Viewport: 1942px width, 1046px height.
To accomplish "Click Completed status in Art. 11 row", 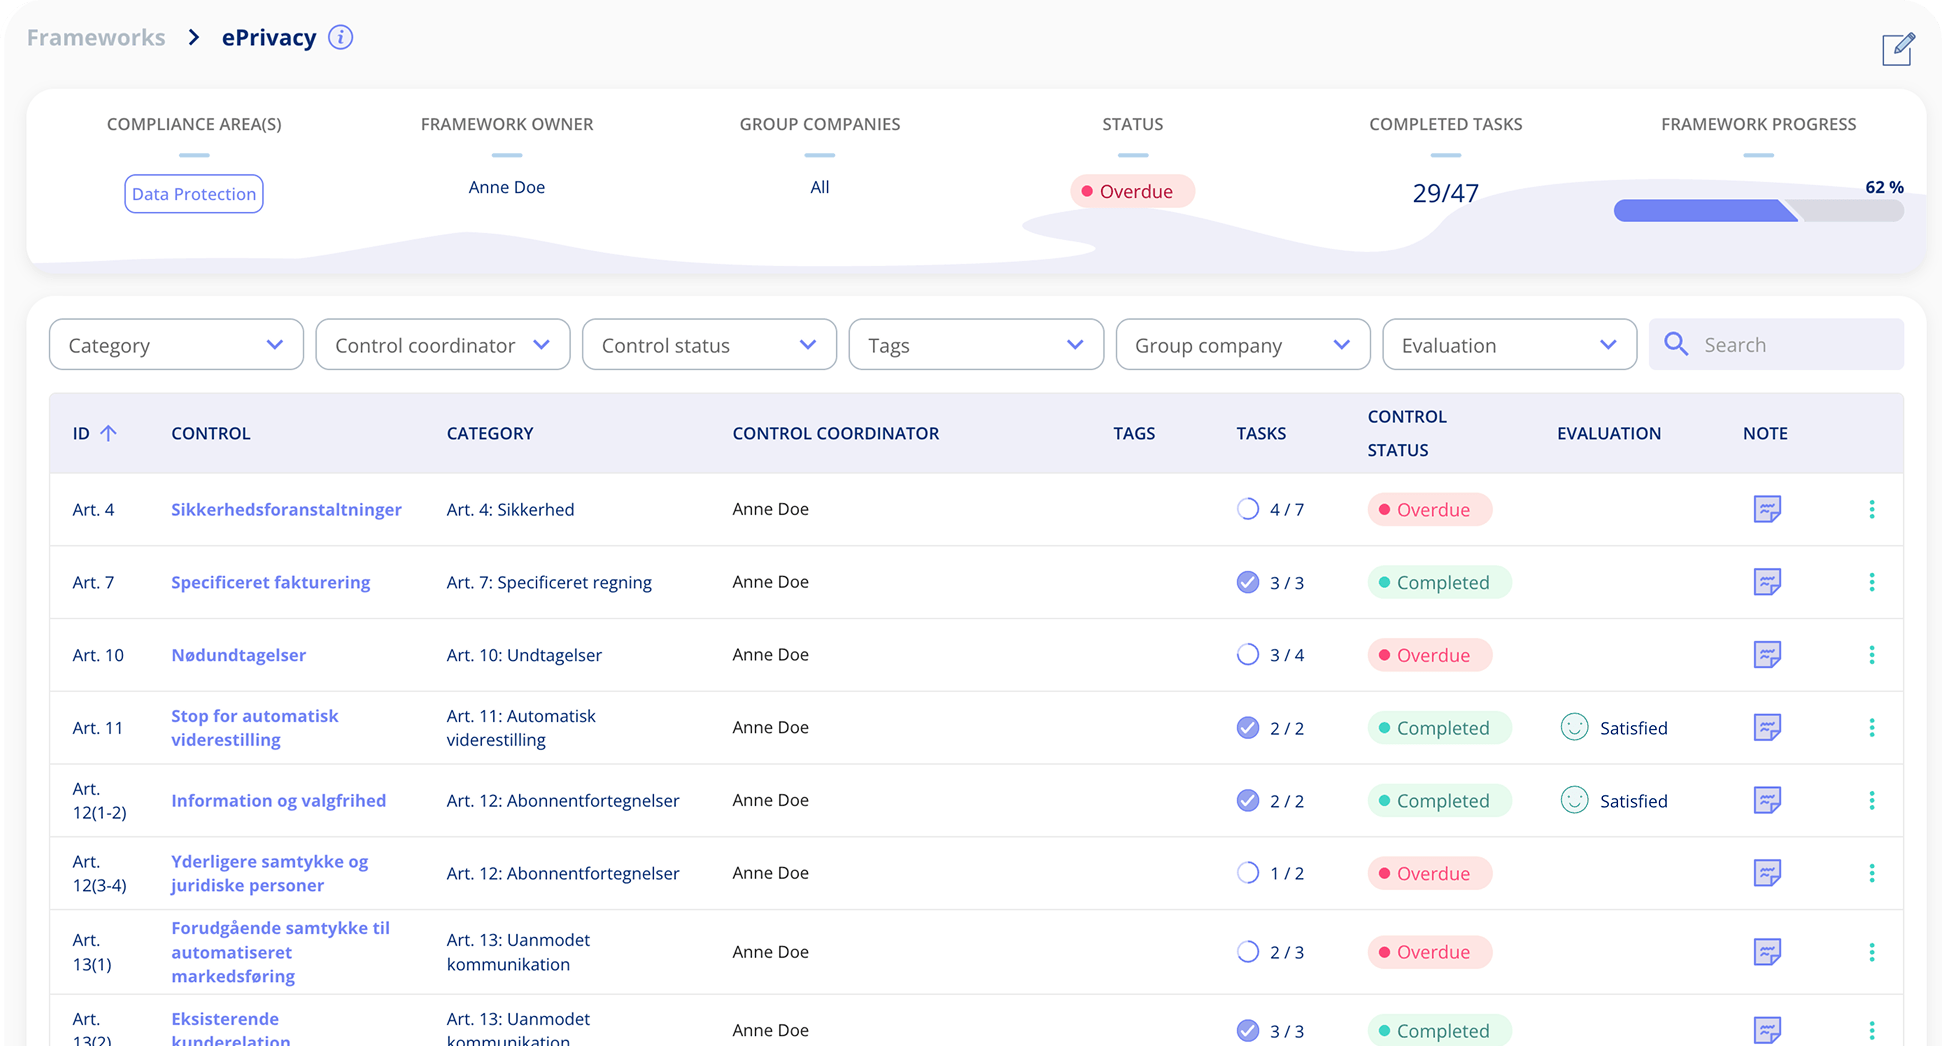I will point(1439,728).
